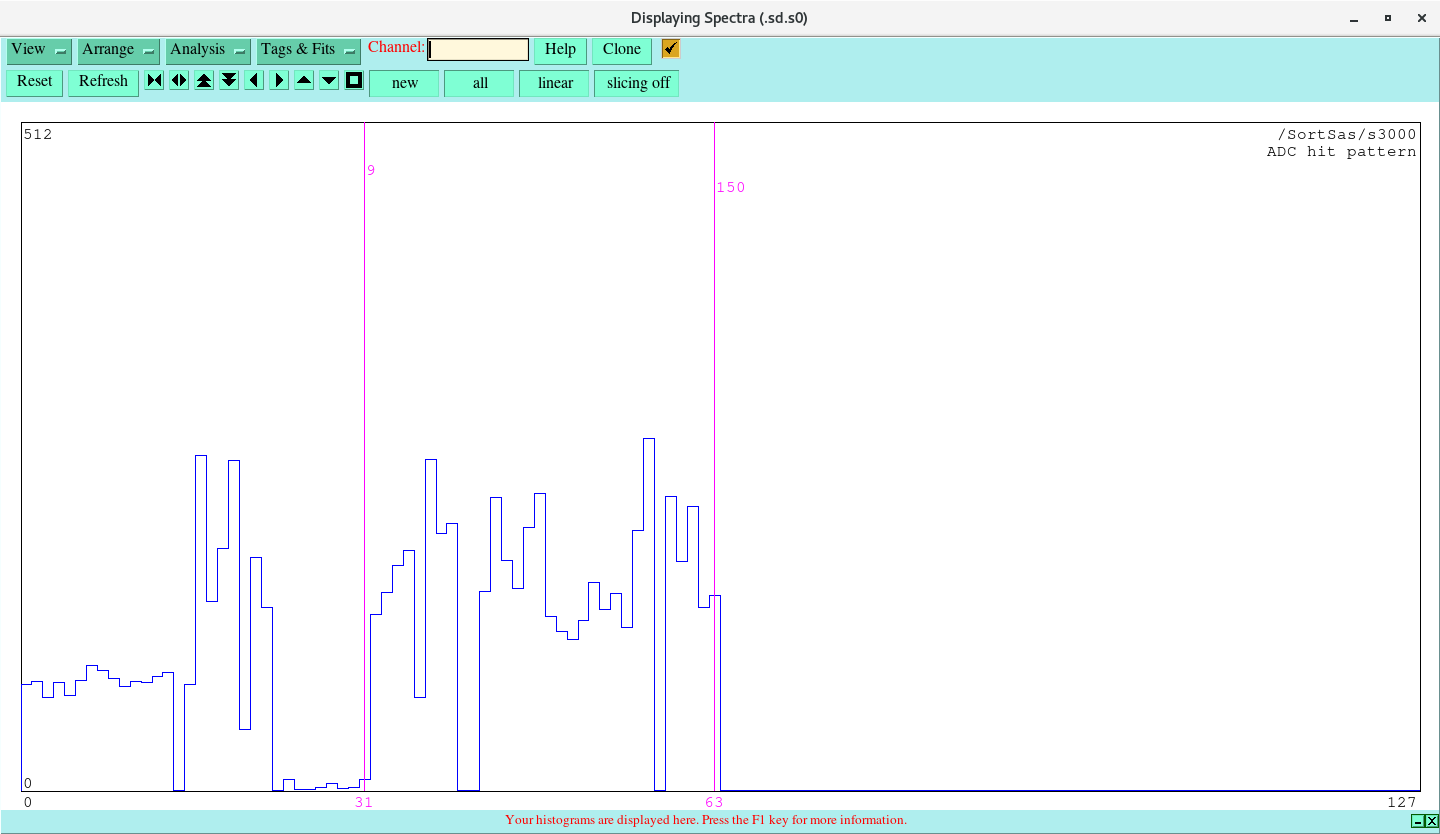Click inside the Channel input field
Image resolution: width=1440 pixels, height=834 pixels.
click(477, 48)
